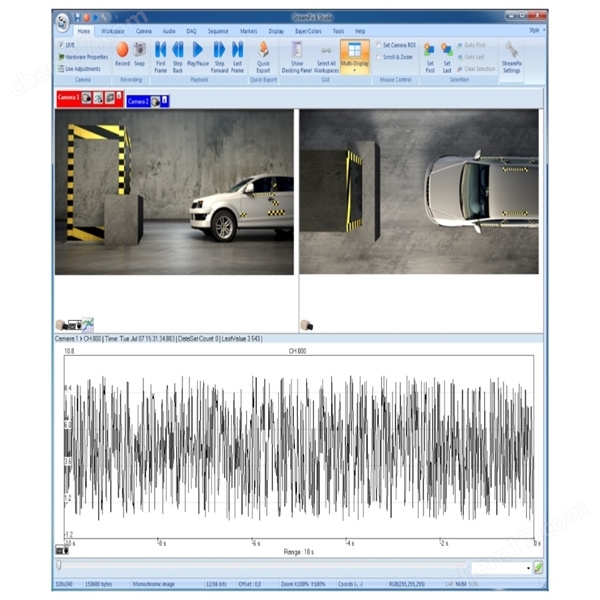
Task: Click the Camera 2 top-view crash image
Action: [419, 191]
